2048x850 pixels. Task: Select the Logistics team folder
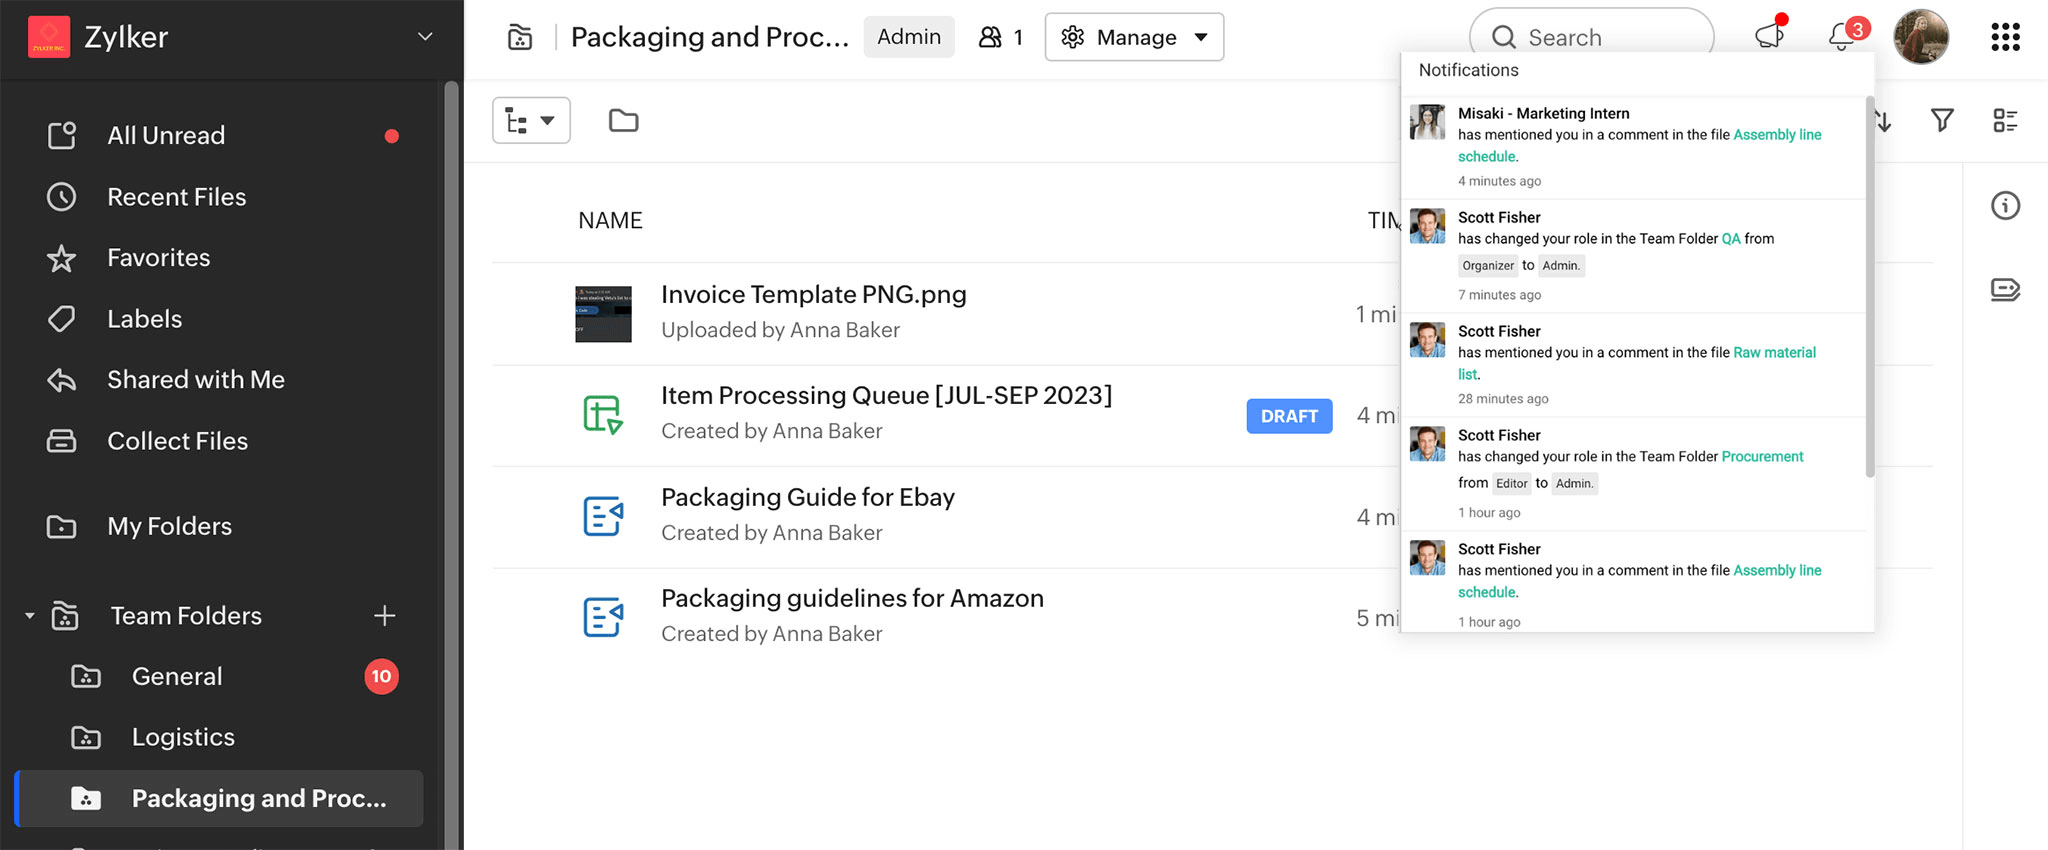click(x=183, y=737)
